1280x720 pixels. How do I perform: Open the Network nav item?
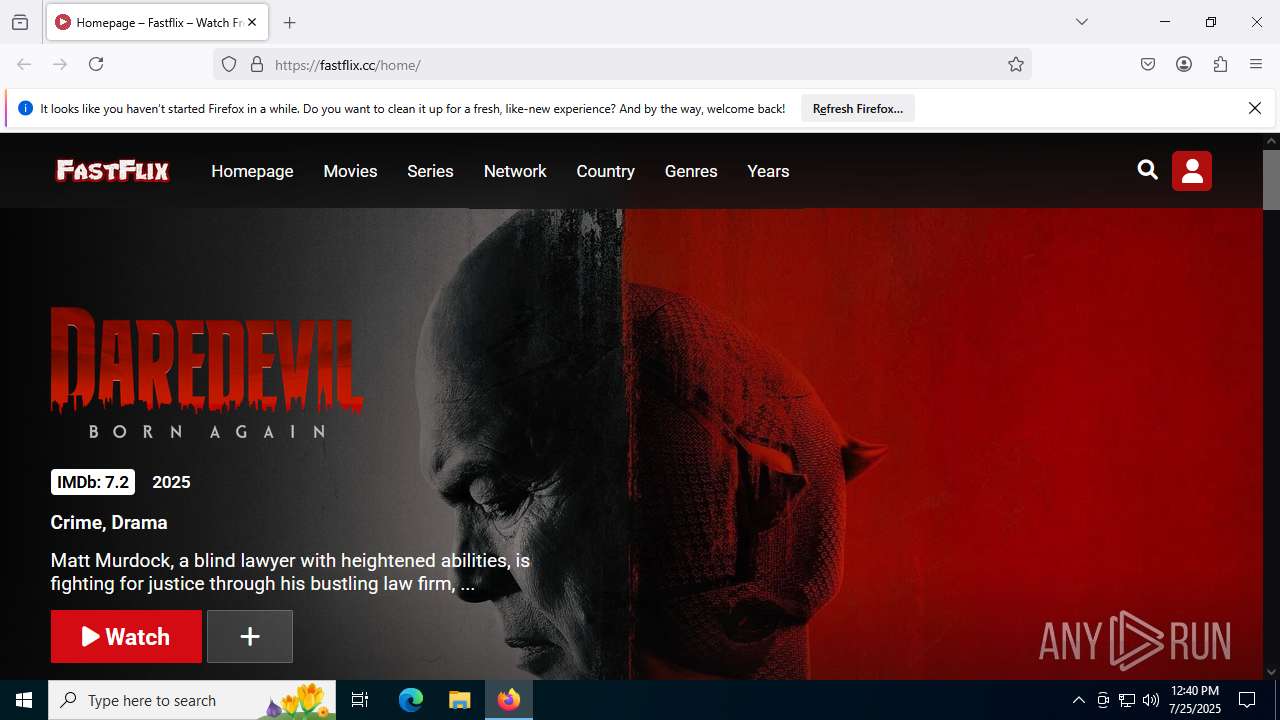(x=515, y=171)
